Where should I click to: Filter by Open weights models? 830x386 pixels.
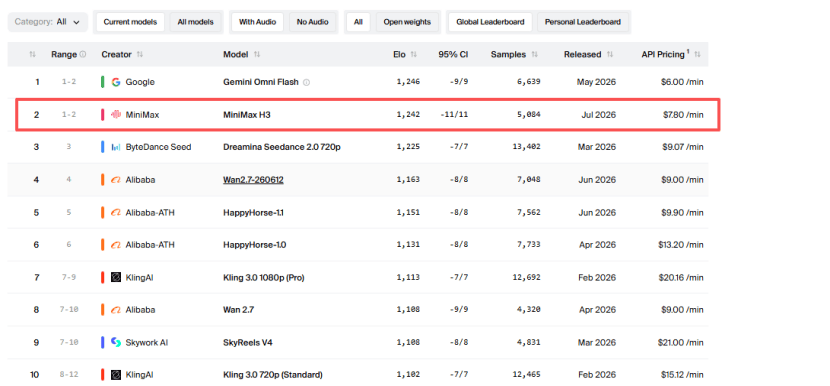click(x=407, y=22)
